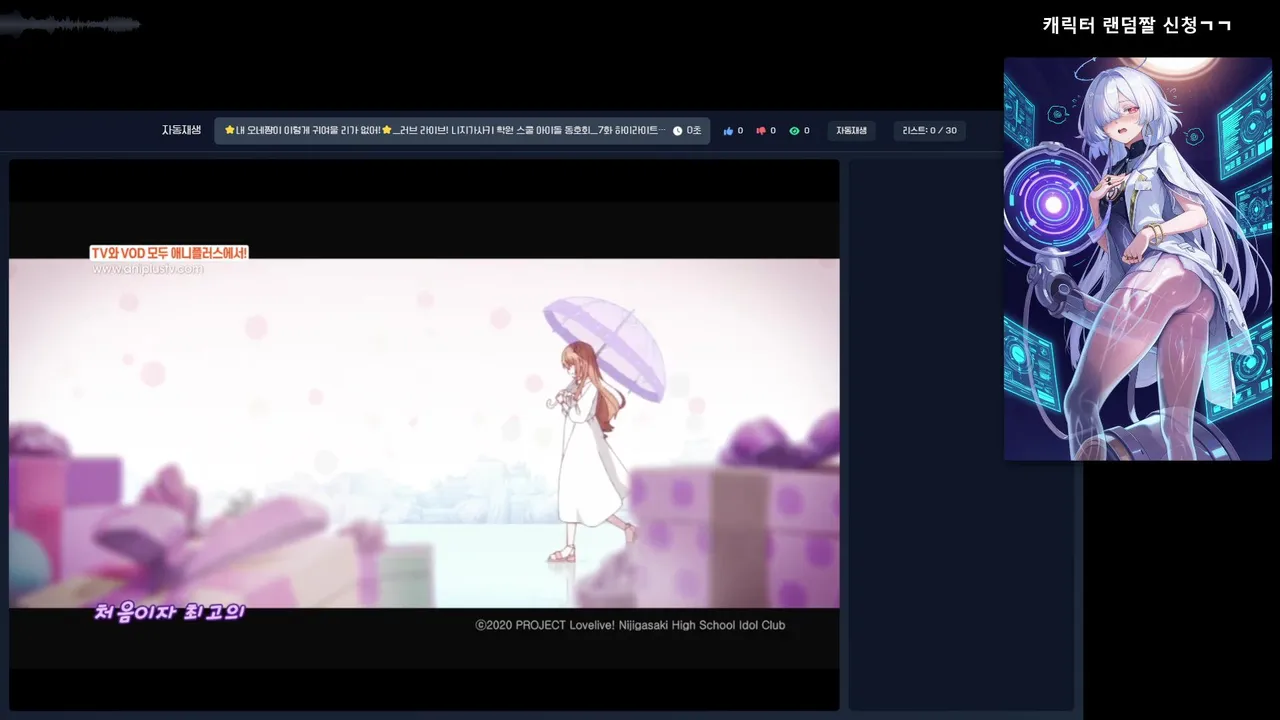Click the audio waveform display

click(x=70, y=25)
